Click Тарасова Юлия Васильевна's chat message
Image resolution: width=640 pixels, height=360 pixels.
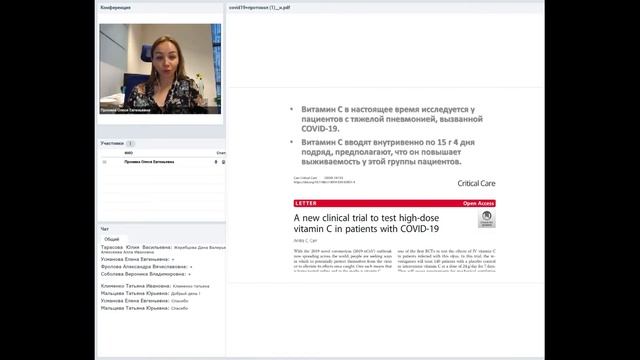click(x=163, y=249)
